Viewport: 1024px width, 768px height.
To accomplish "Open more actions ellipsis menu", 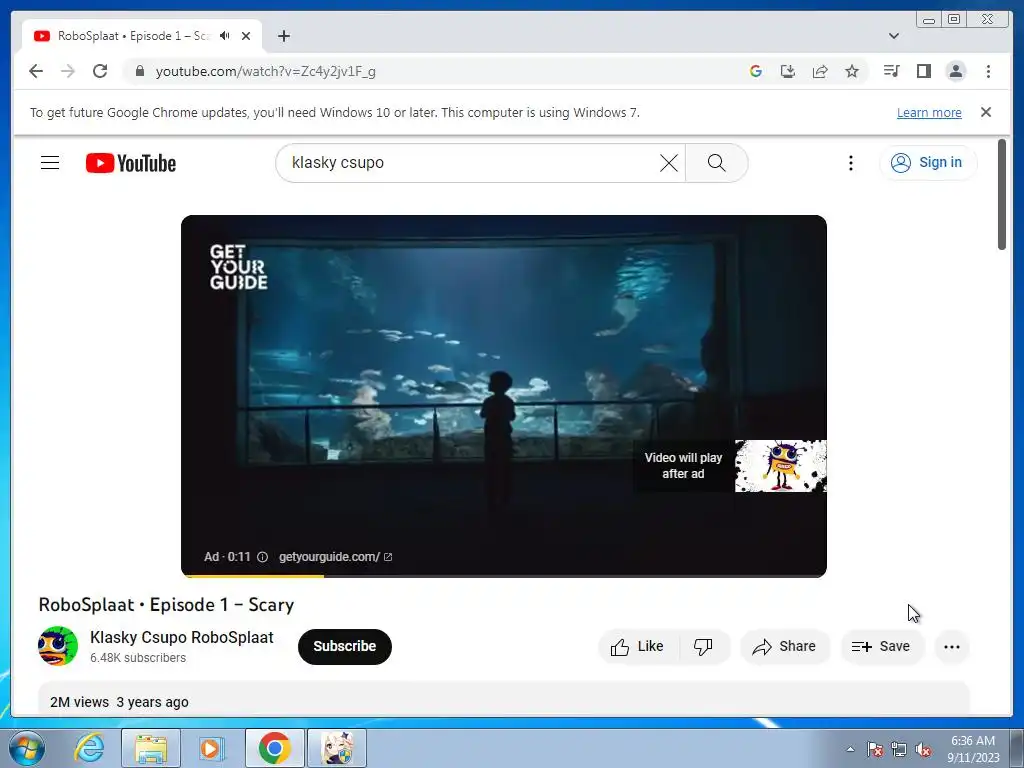I will (x=952, y=647).
